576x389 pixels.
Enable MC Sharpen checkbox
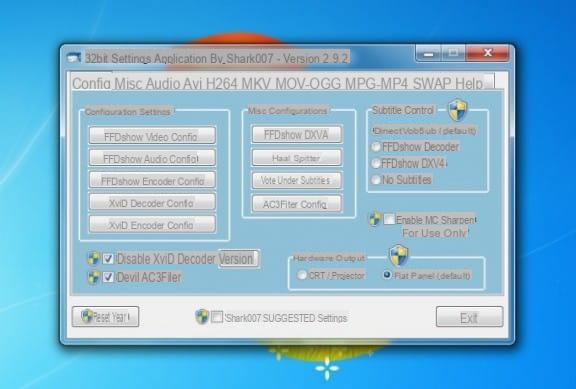tap(389, 219)
